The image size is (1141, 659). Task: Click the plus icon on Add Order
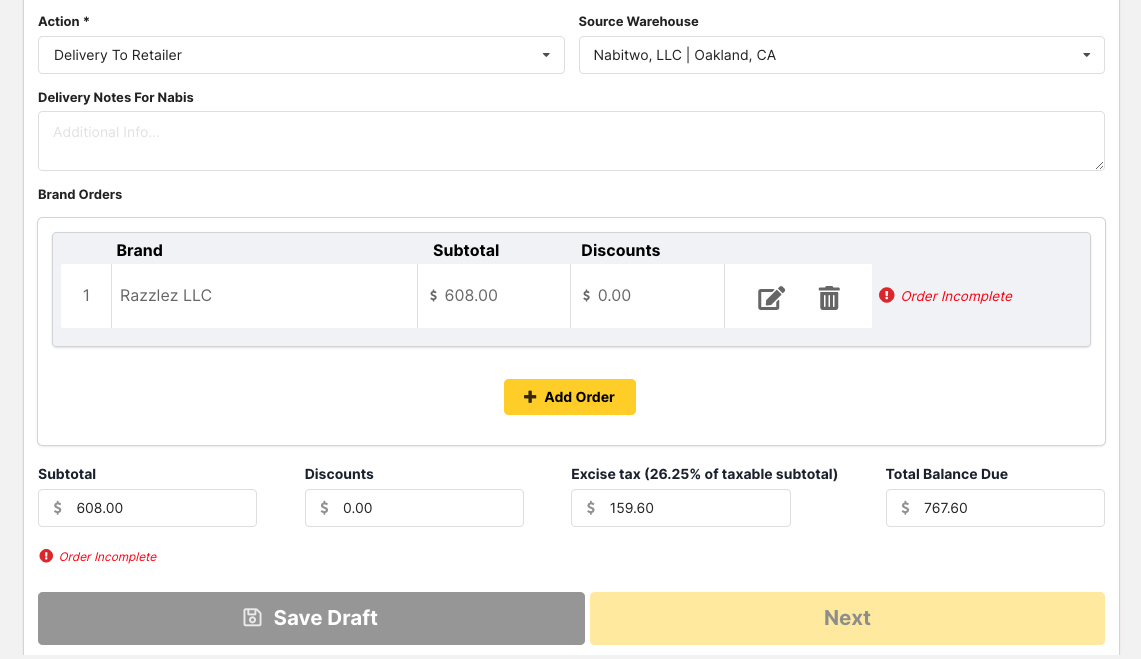pos(530,397)
